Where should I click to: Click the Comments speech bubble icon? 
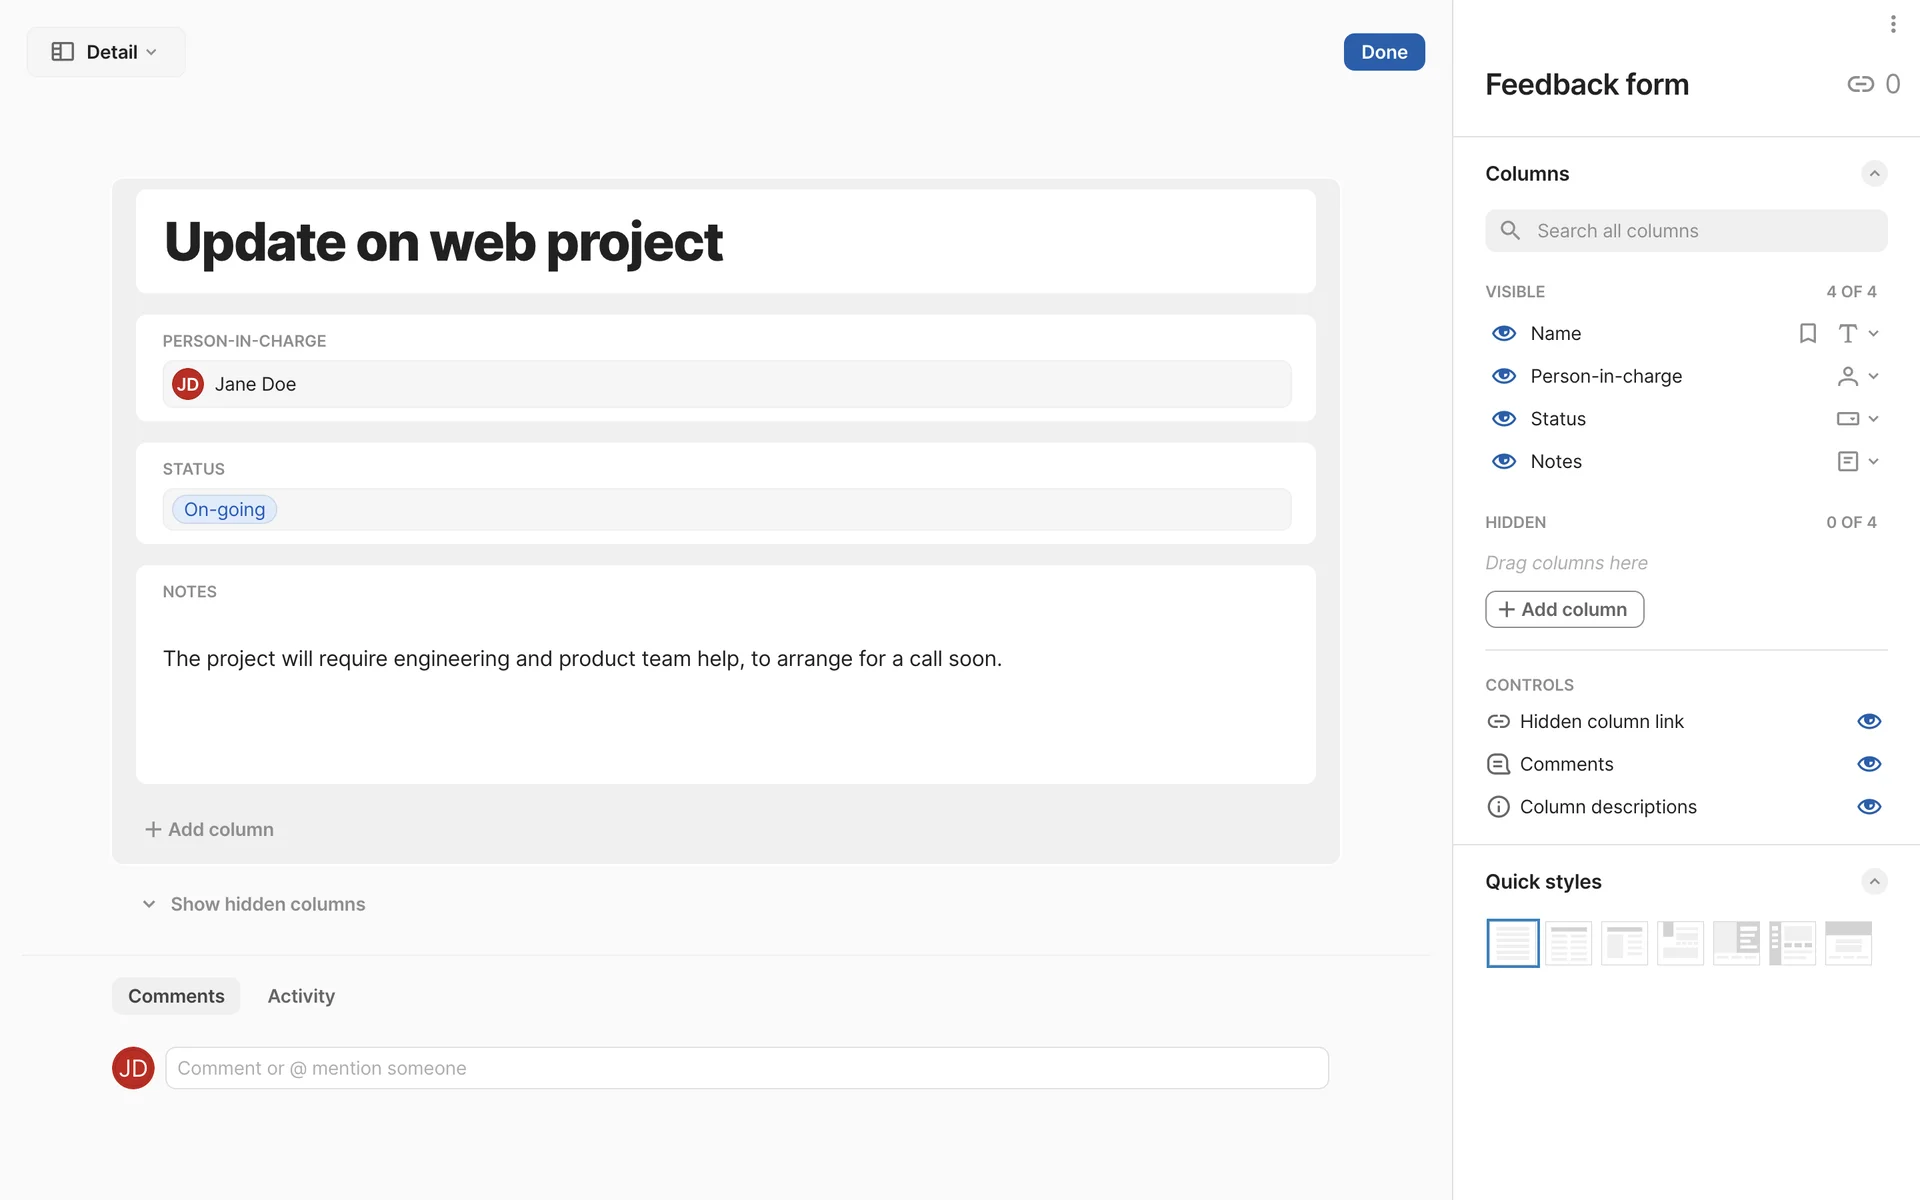coord(1498,764)
